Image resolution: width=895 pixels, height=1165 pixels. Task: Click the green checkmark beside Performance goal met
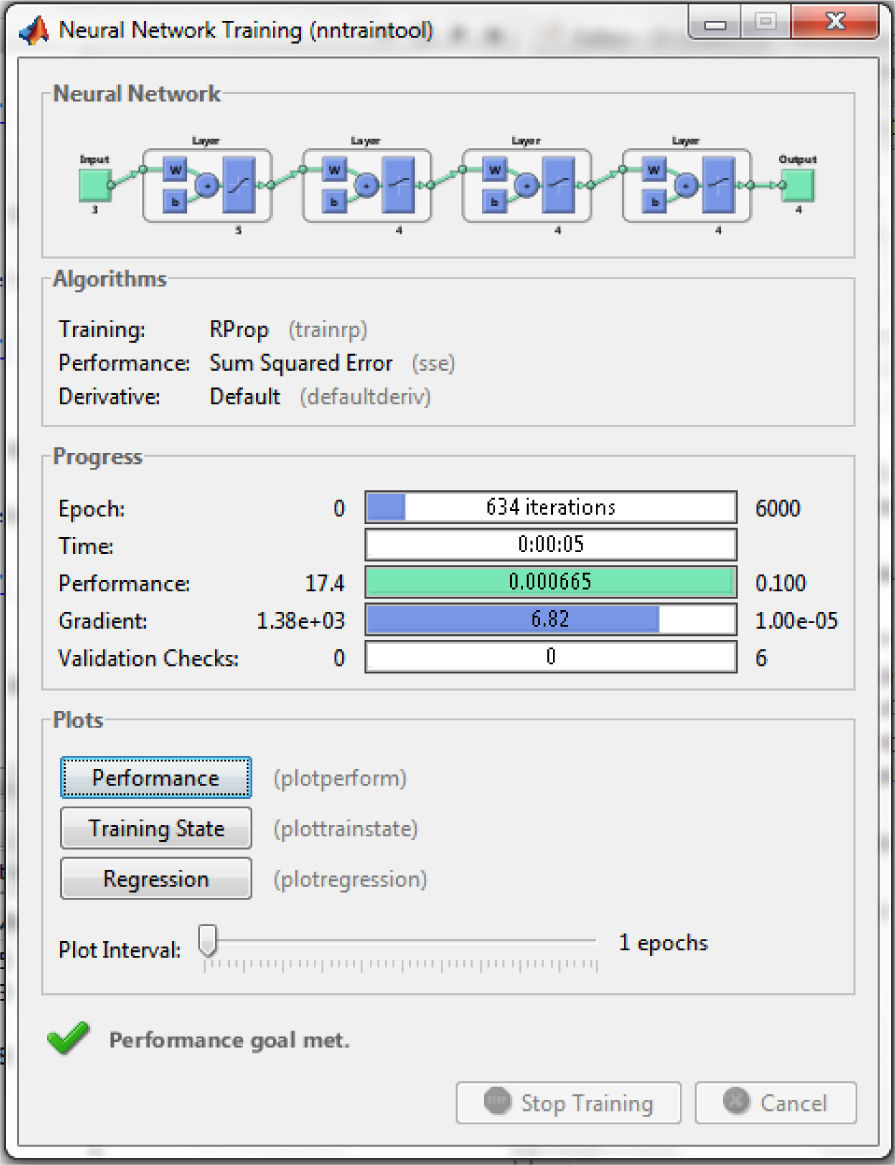[68, 1040]
